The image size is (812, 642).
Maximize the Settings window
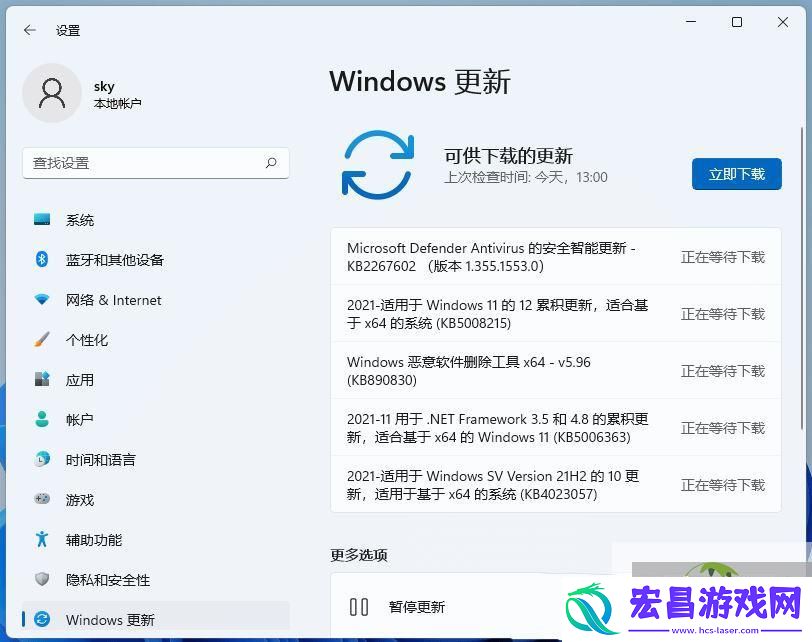tap(736, 22)
